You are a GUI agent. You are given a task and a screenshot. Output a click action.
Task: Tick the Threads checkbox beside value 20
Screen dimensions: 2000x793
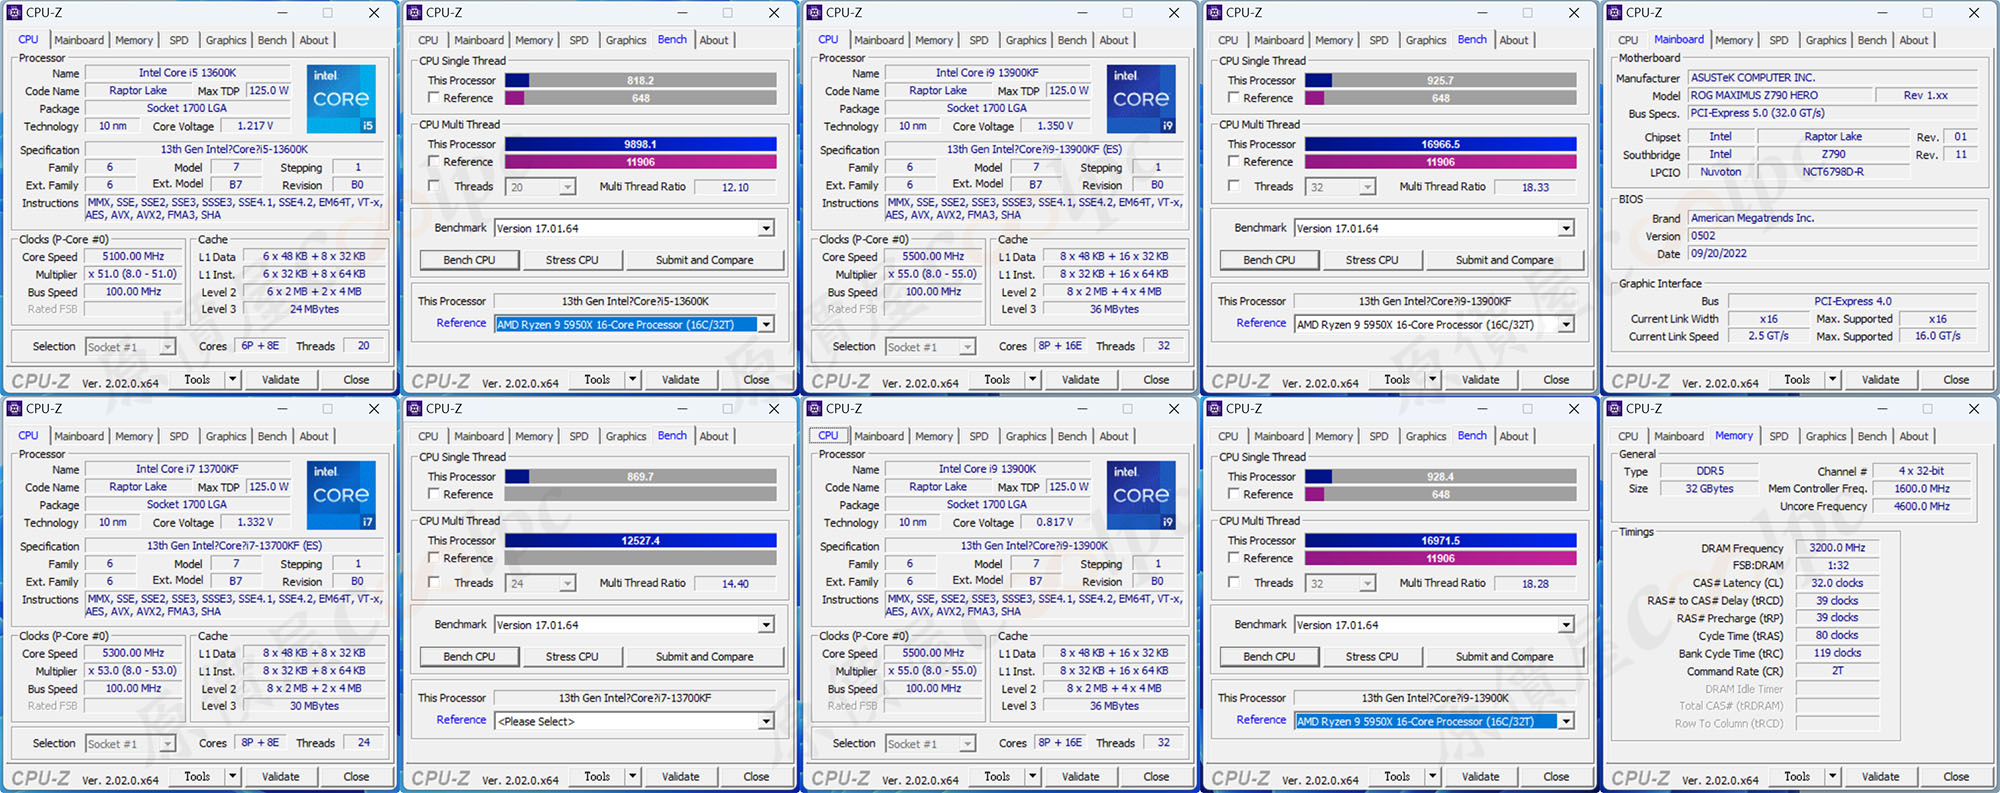pos(434,186)
